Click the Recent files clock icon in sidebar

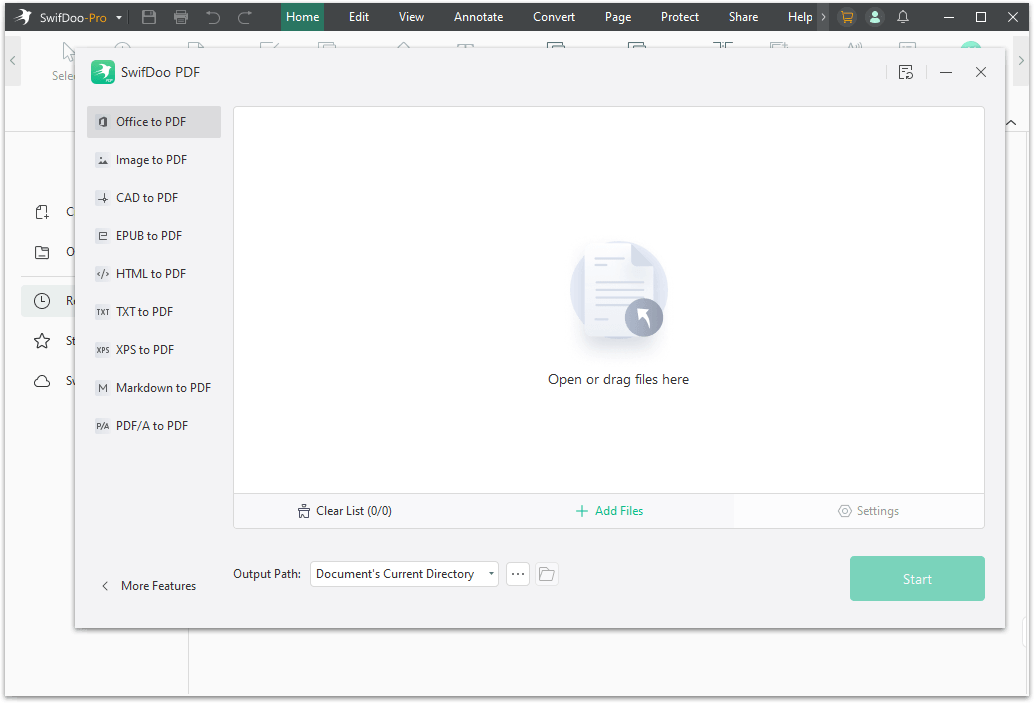(42, 300)
